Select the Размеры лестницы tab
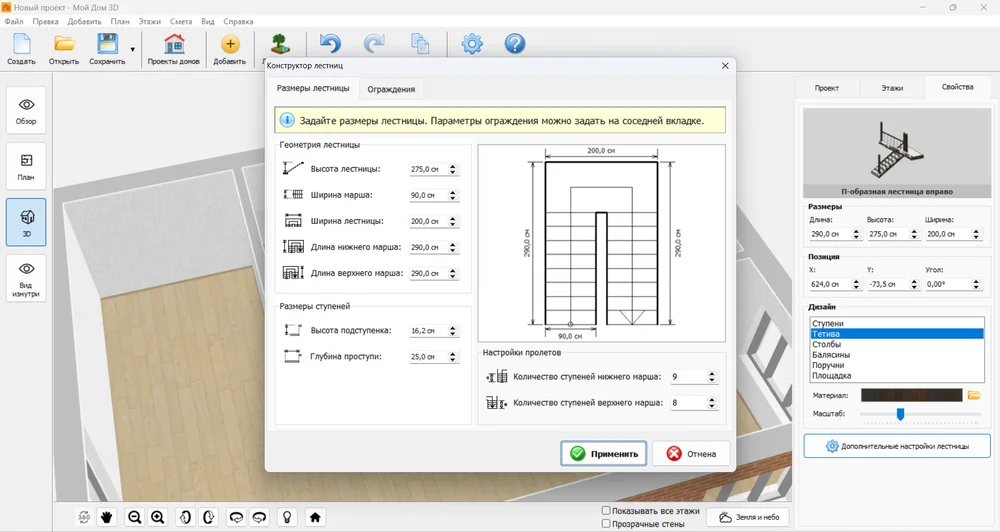The image size is (1000, 532). click(312, 88)
